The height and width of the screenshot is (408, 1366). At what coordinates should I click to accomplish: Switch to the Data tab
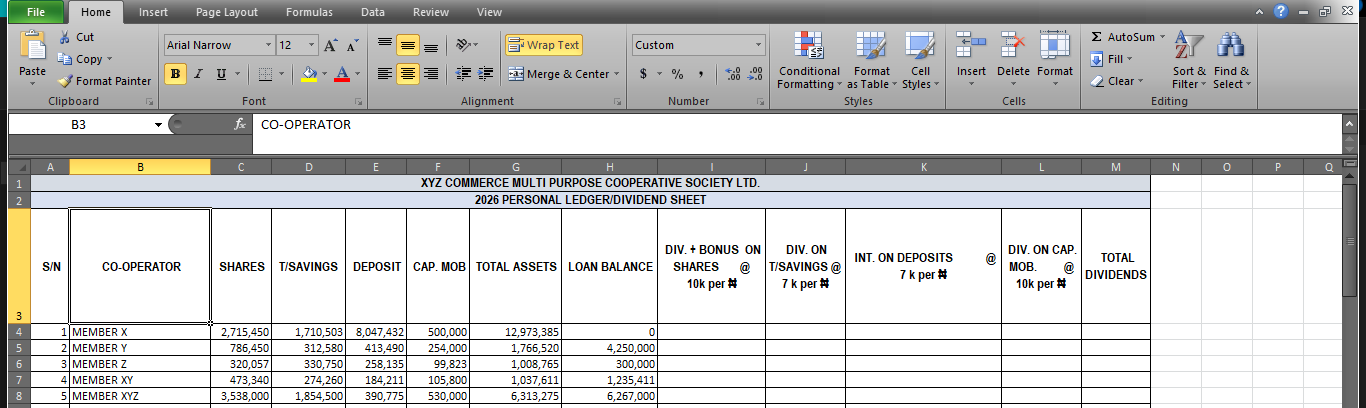click(x=373, y=12)
